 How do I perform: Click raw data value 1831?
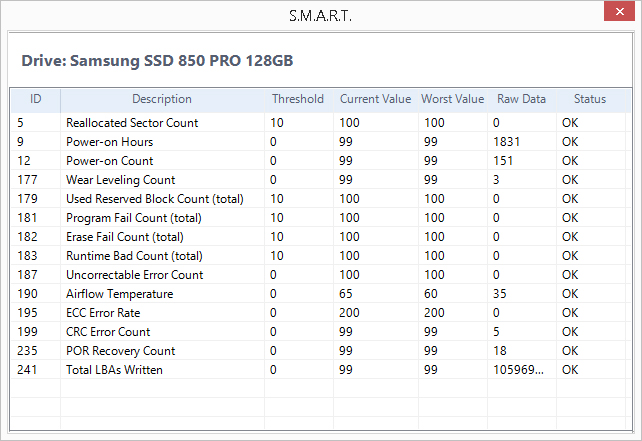506,142
